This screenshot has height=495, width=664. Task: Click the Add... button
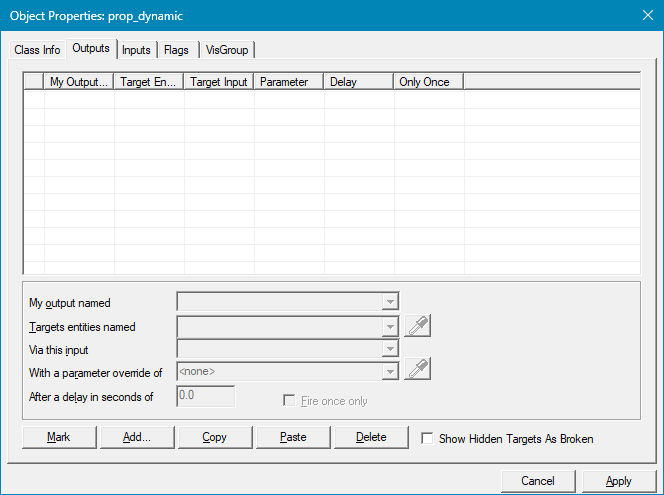click(137, 437)
